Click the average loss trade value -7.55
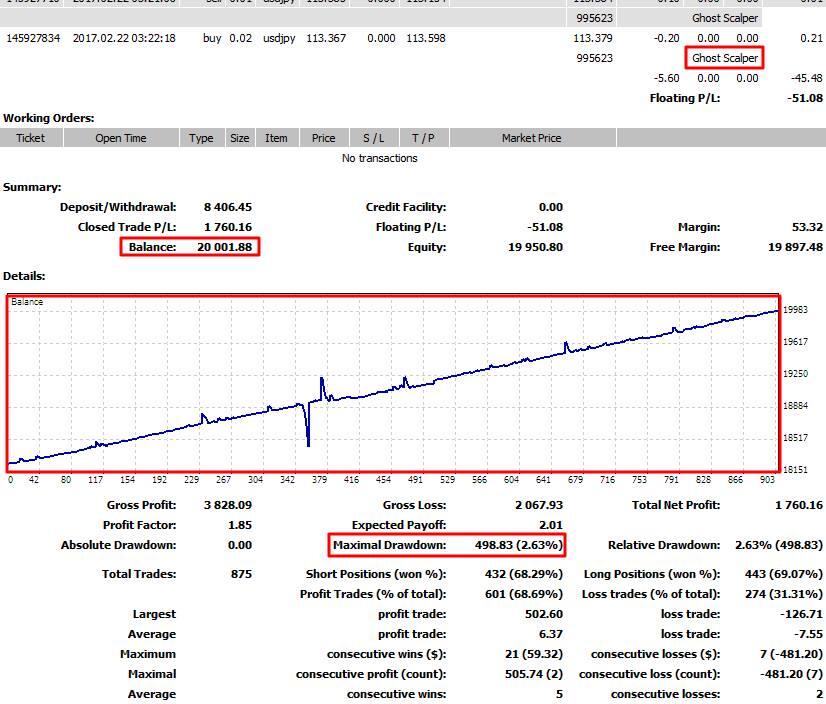Screen dimensions: 826x704 [808, 634]
